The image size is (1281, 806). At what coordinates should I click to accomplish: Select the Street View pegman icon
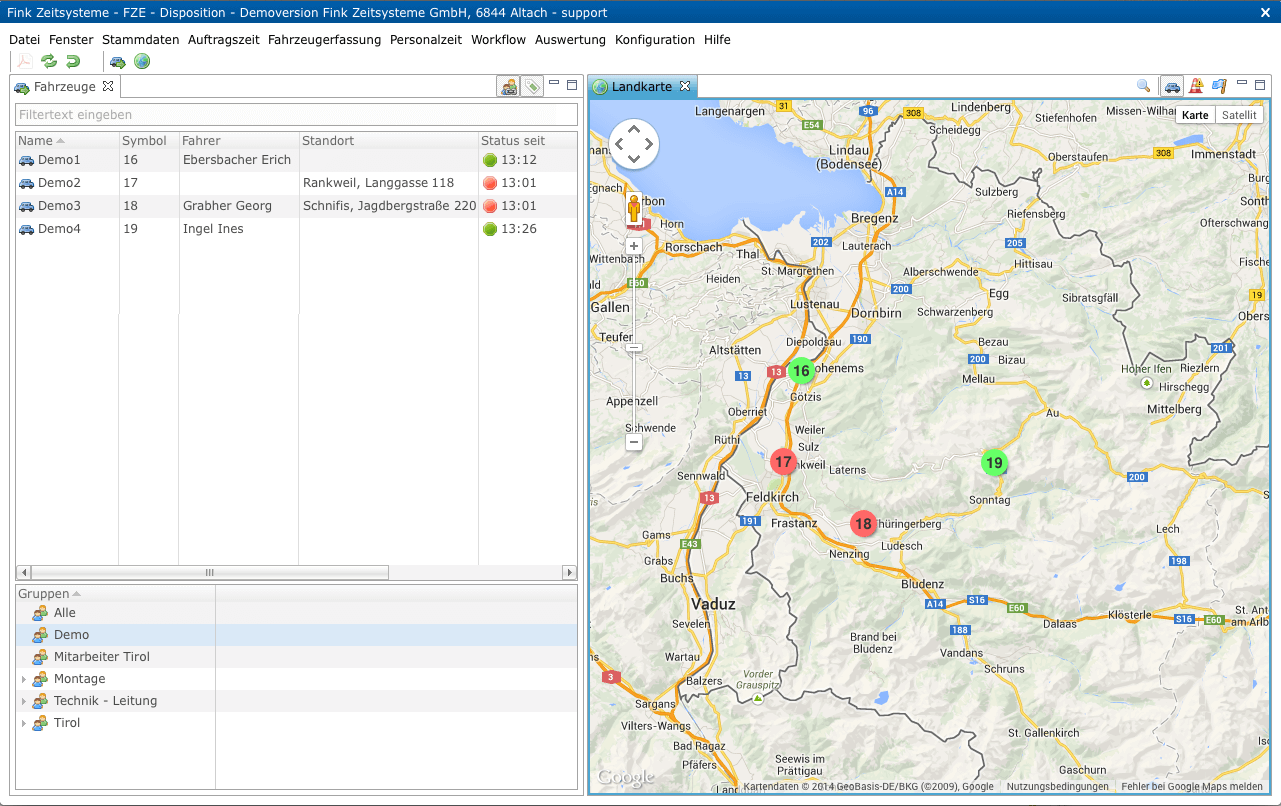(x=634, y=210)
